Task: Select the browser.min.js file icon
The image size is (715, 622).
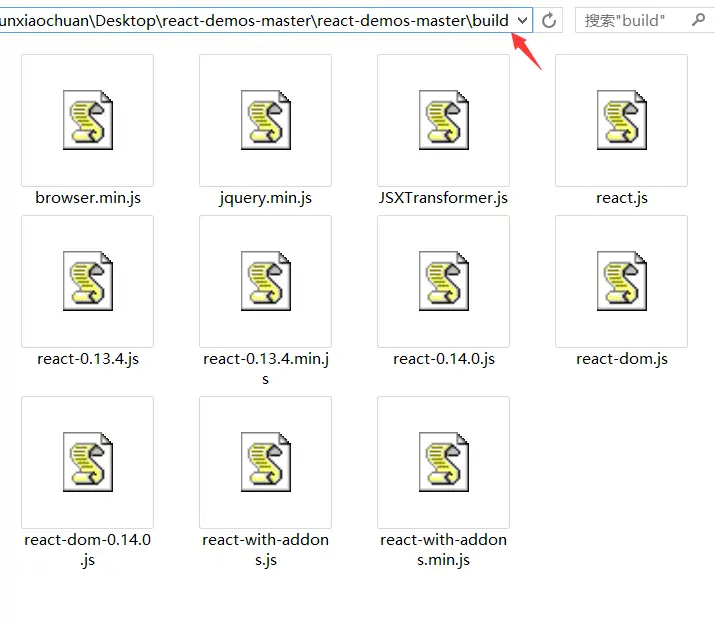Action: point(88,120)
